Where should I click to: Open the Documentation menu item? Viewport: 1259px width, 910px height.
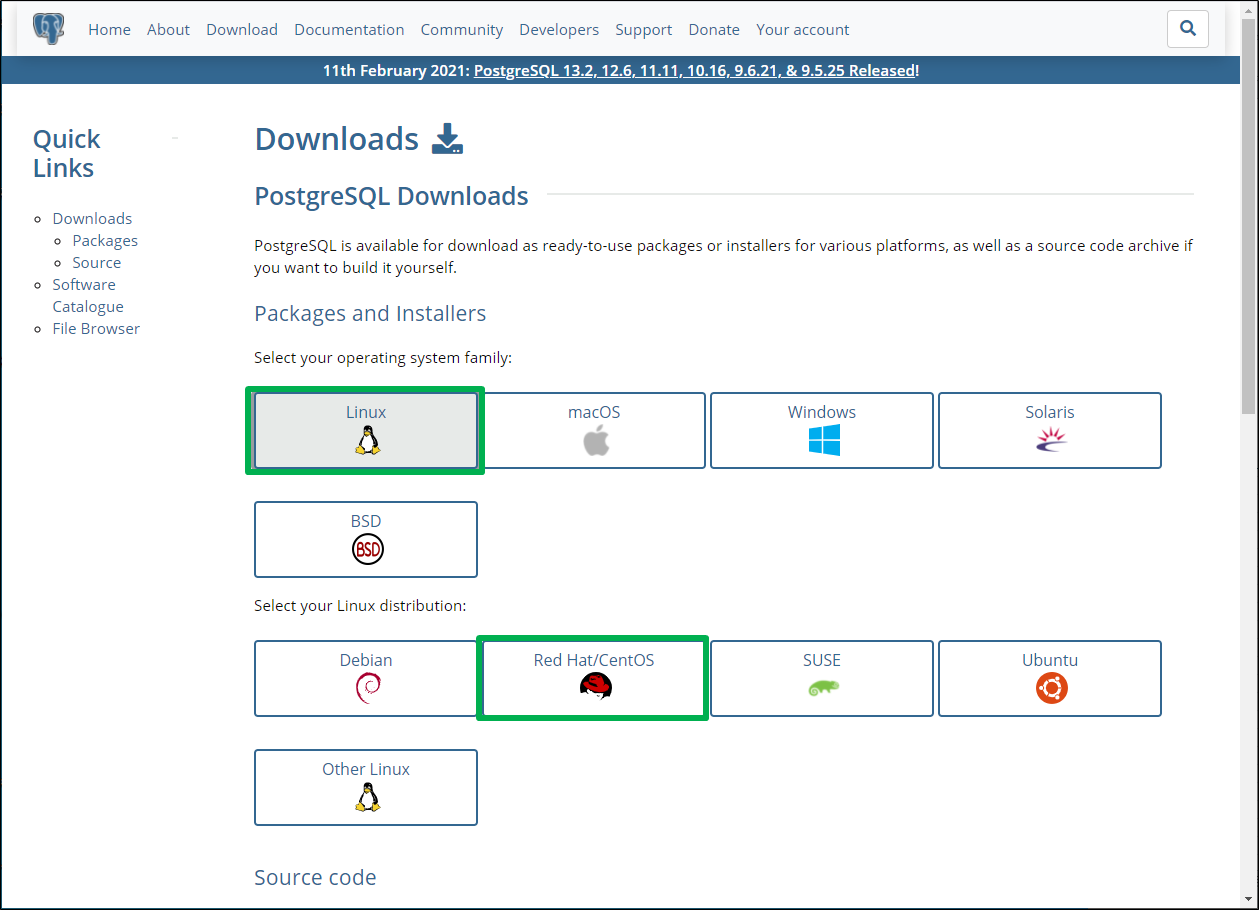pyautogui.click(x=349, y=30)
